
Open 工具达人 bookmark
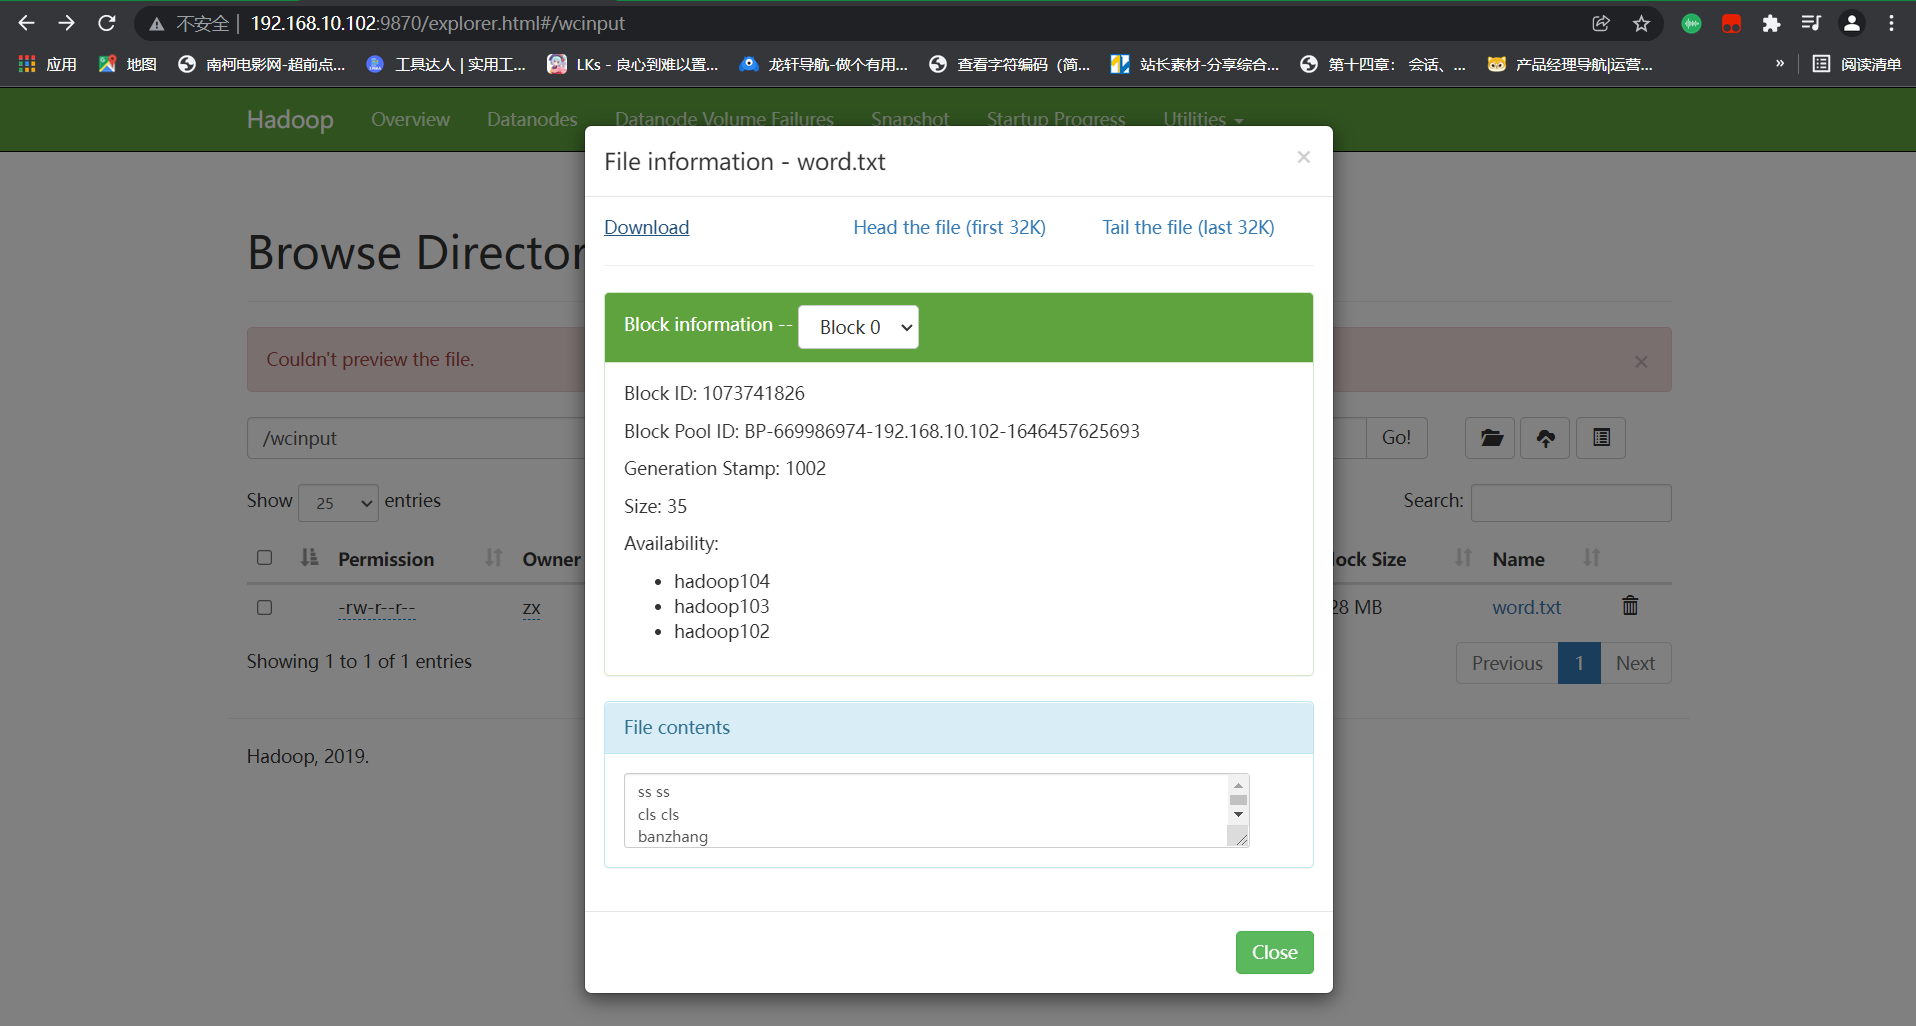(x=446, y=64)
